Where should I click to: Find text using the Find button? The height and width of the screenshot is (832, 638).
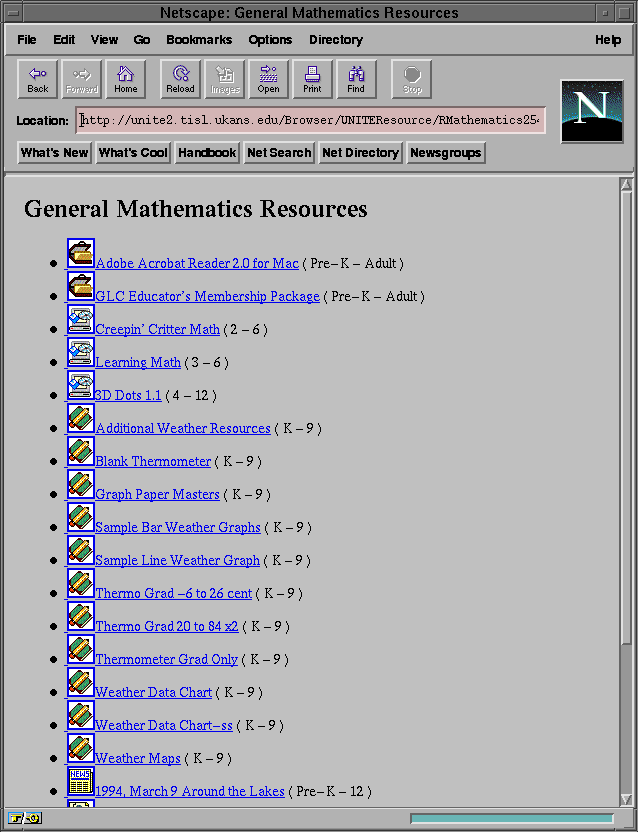coord(357,80)
